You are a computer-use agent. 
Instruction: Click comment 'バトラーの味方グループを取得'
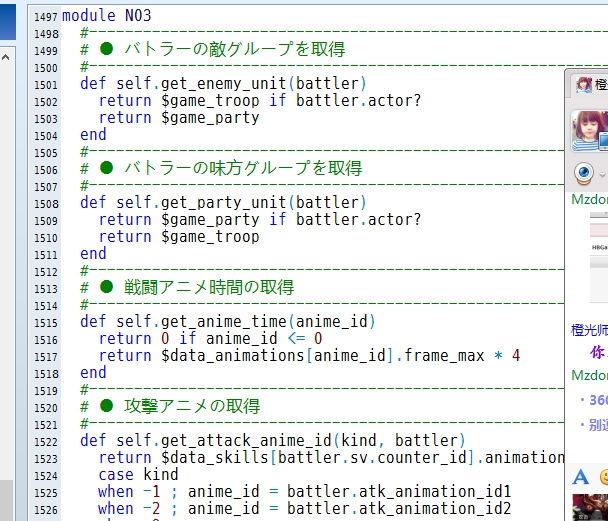243,169
